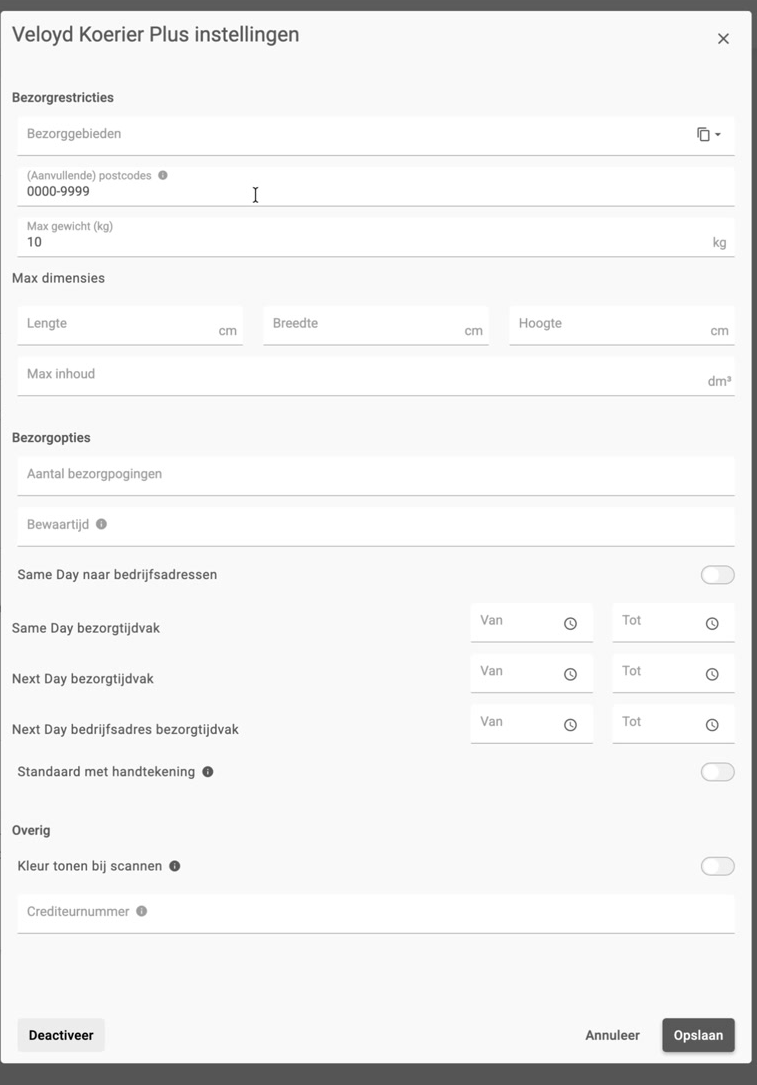
Task: Click Van field of Next Day bedrijfsadres bezorgtijdvak
Action: click(x=531, y=723)
